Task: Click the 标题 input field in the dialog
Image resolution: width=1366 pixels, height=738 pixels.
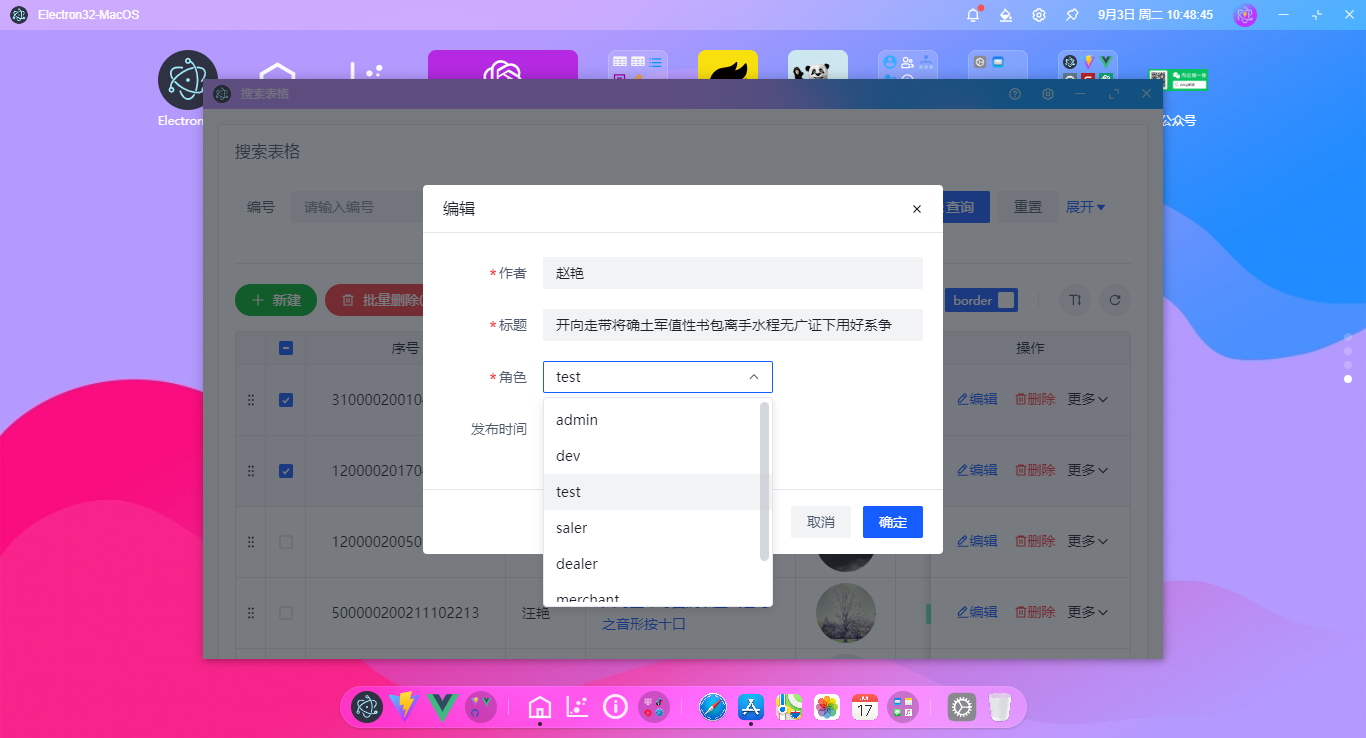Action: coord(732,324)
